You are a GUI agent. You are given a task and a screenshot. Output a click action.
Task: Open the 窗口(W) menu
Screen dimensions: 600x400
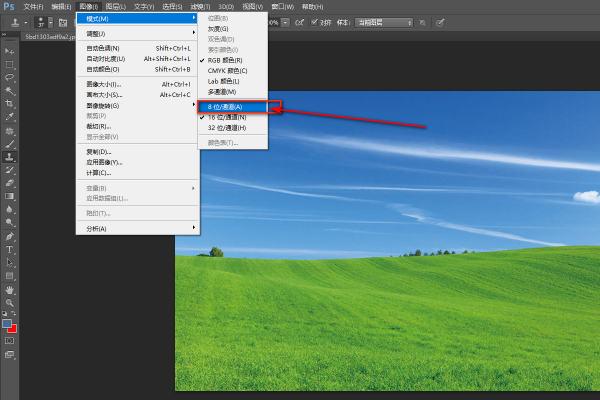[282, 7]
